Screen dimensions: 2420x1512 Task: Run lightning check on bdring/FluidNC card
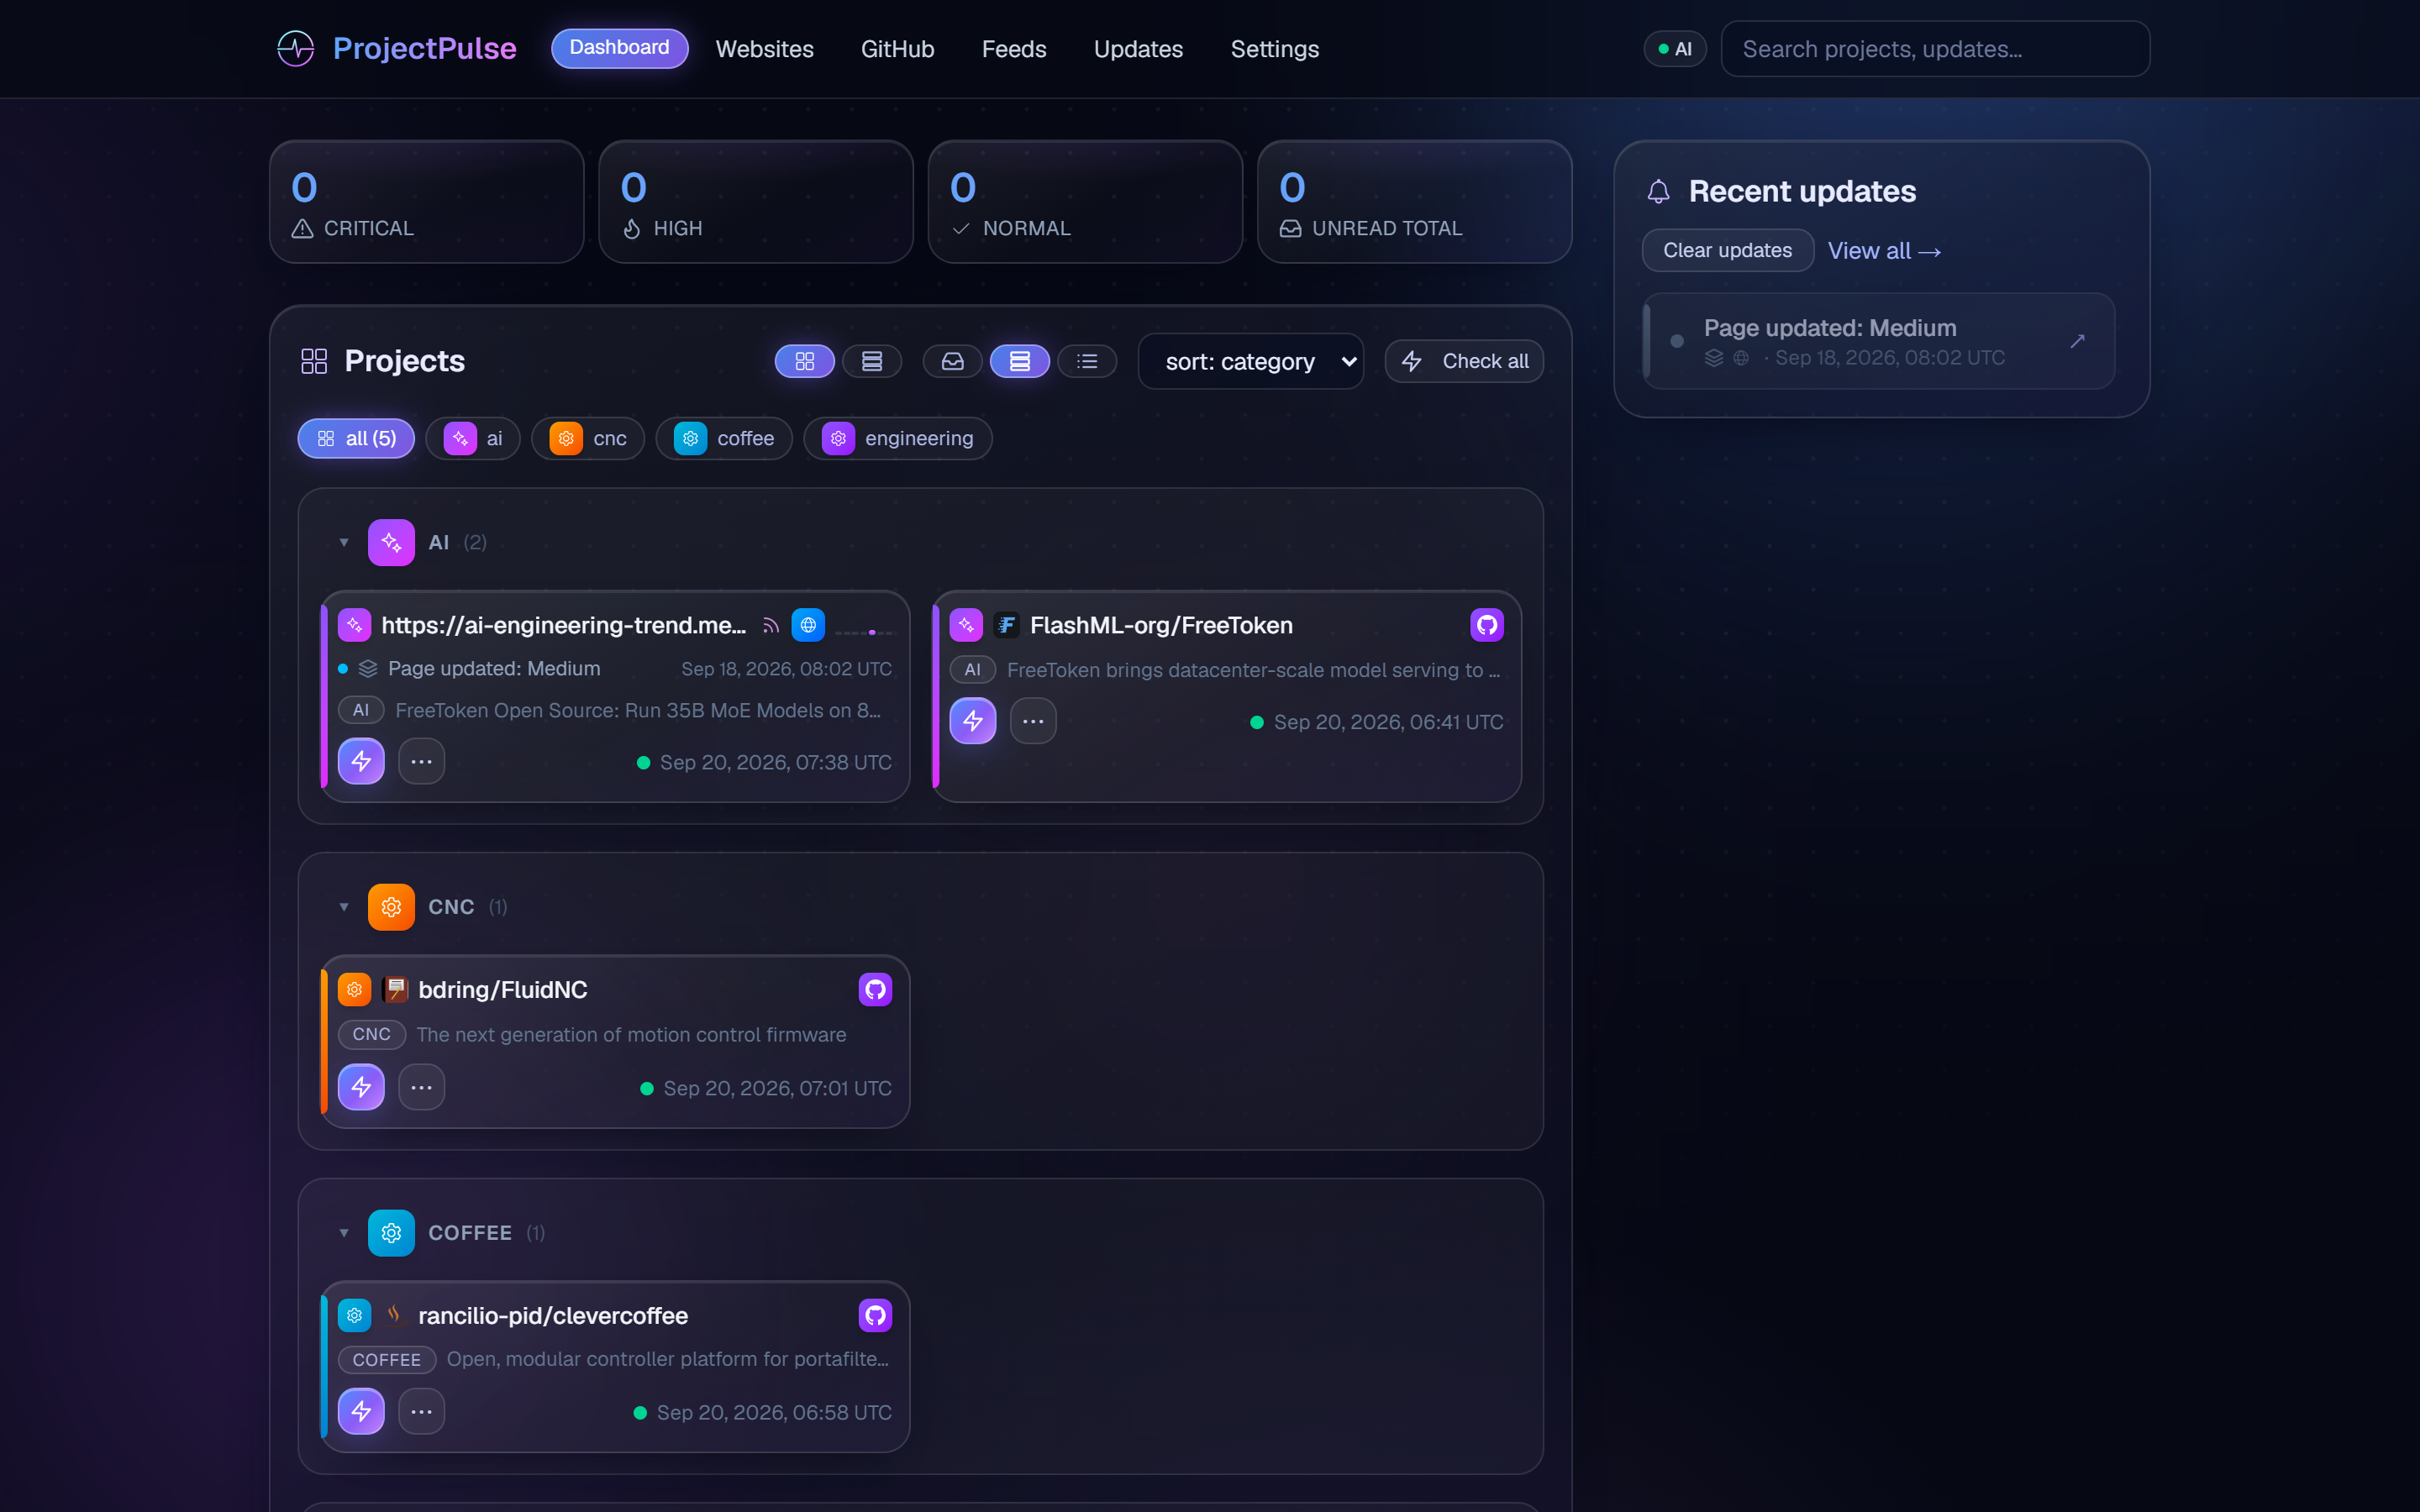tap(361, 1087)
